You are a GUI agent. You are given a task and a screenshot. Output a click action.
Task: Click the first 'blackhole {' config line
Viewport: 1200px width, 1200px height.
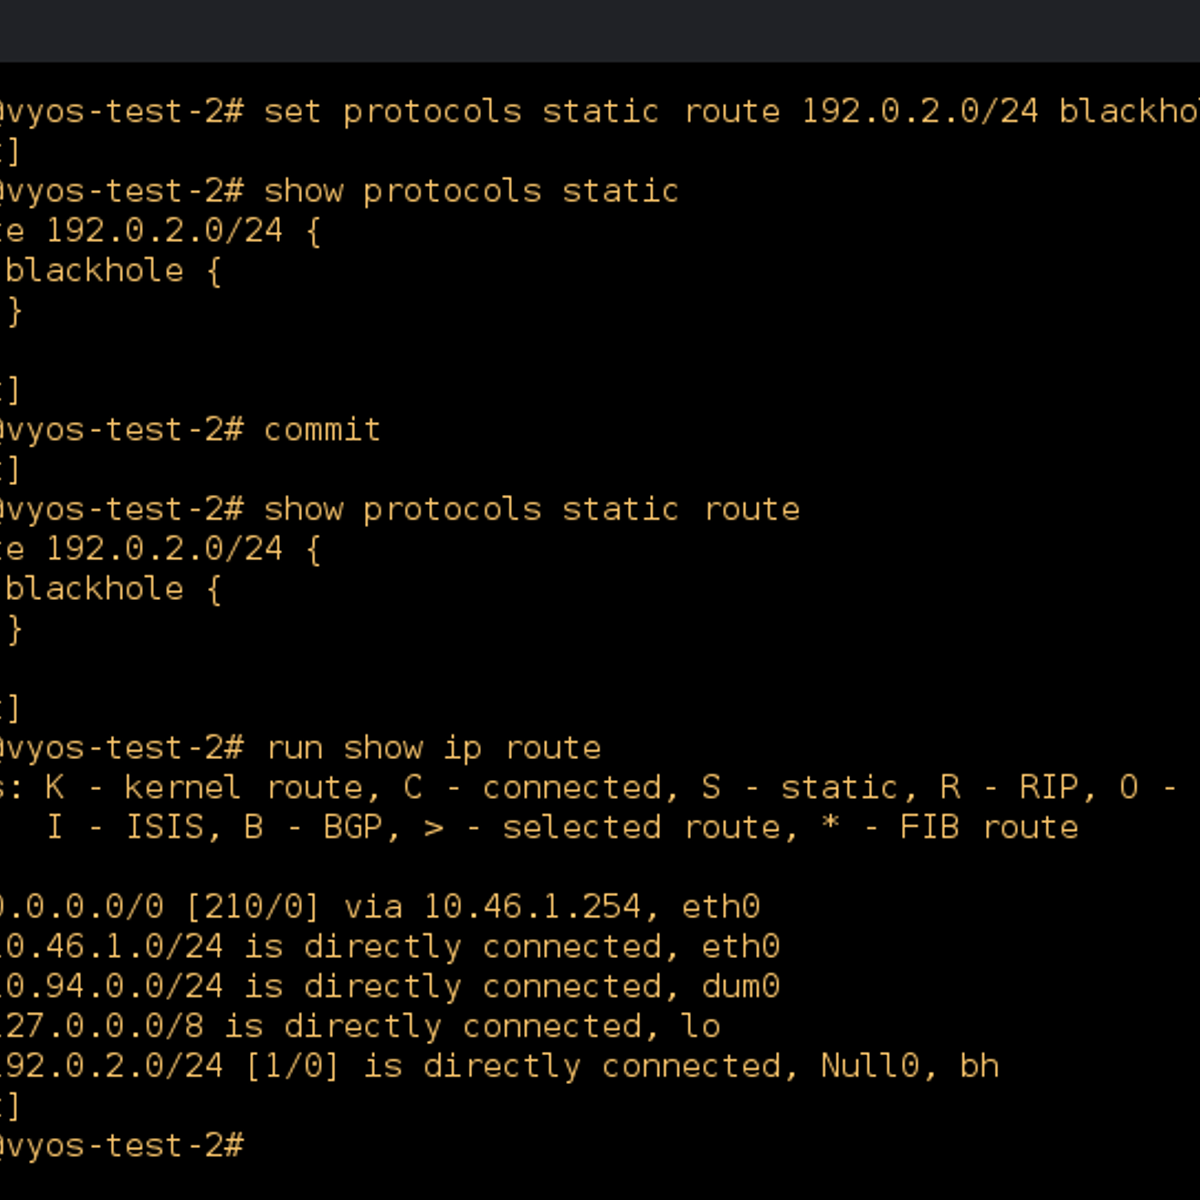point(113,271)
